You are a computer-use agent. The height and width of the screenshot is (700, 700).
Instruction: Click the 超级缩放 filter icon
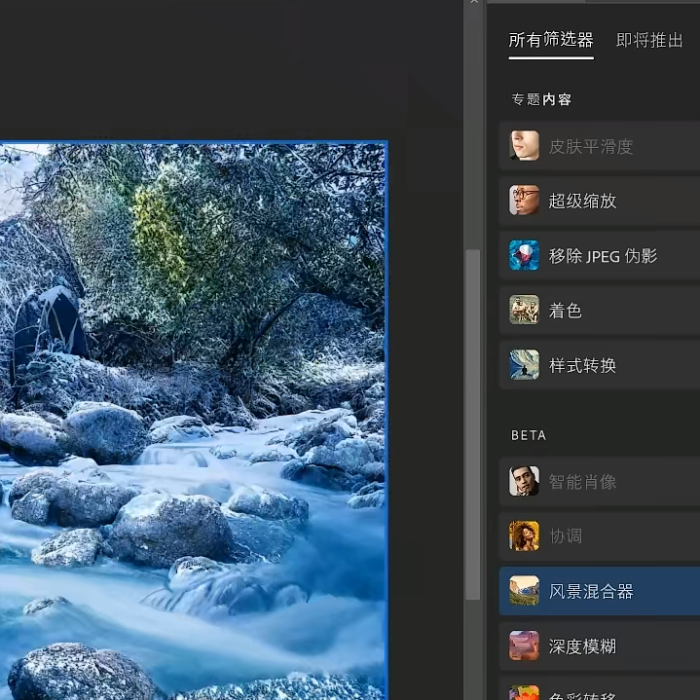tap(524, 200)
